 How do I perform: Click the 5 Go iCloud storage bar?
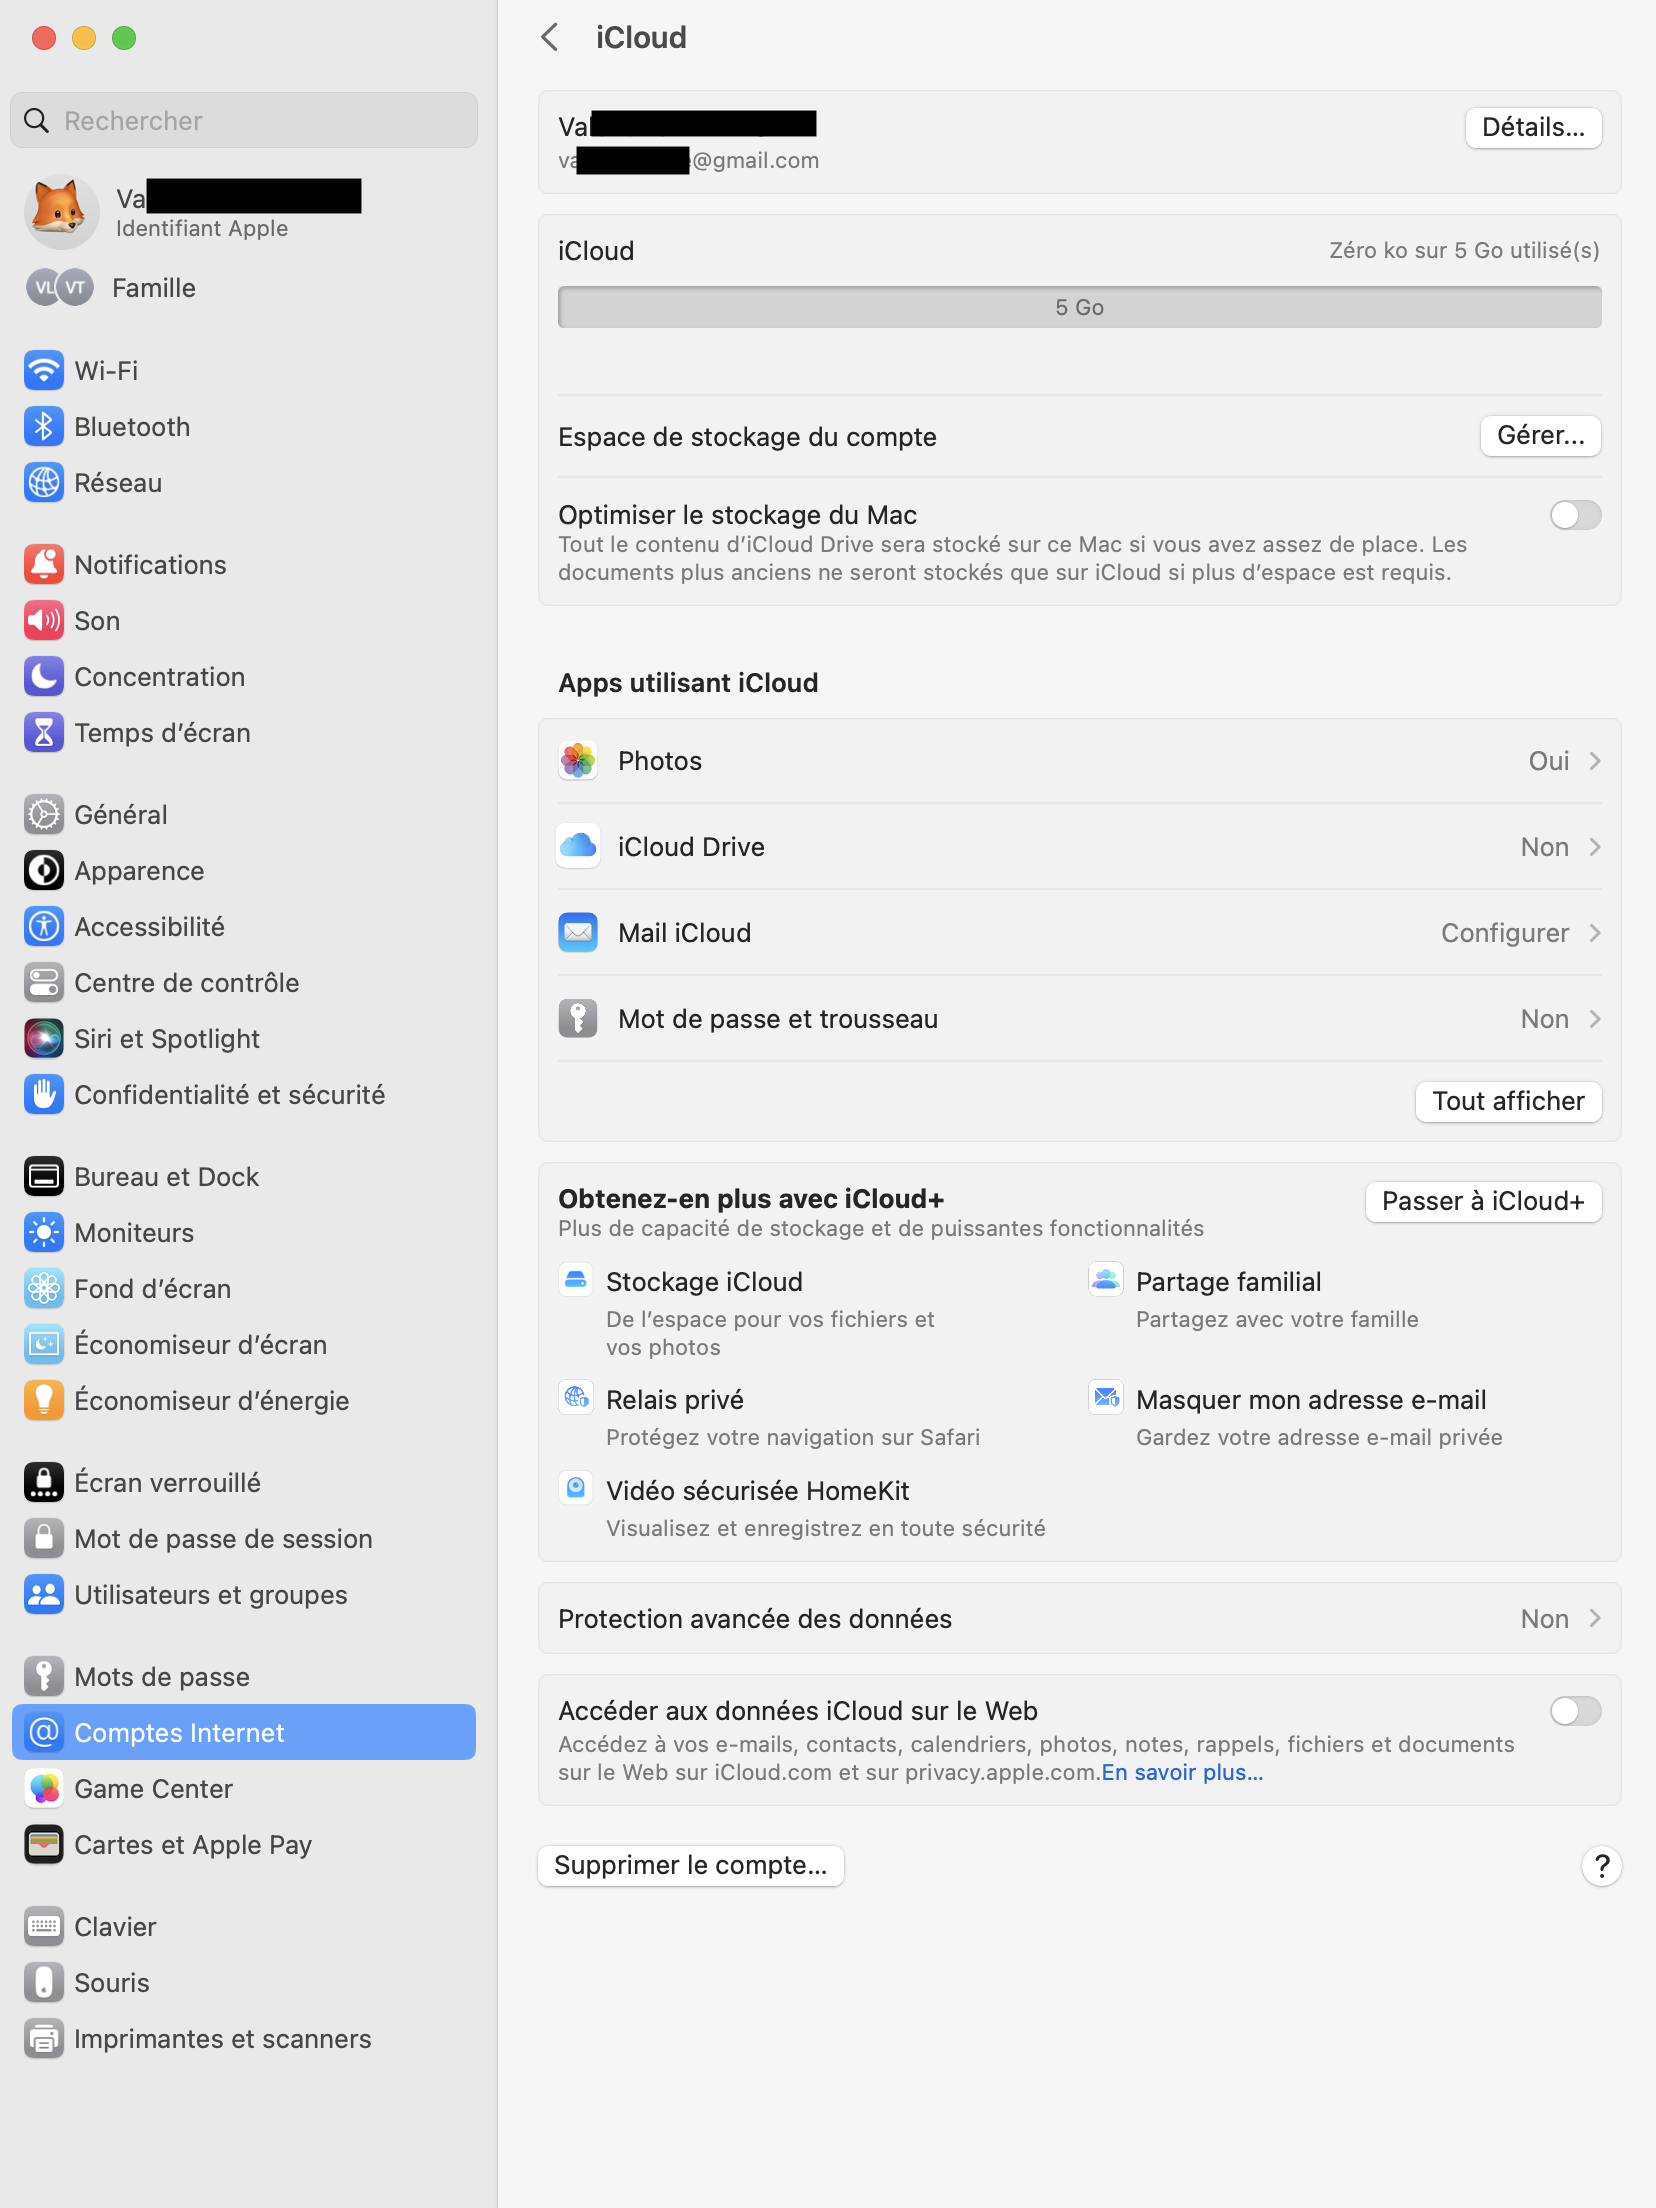click(1080, 307)
